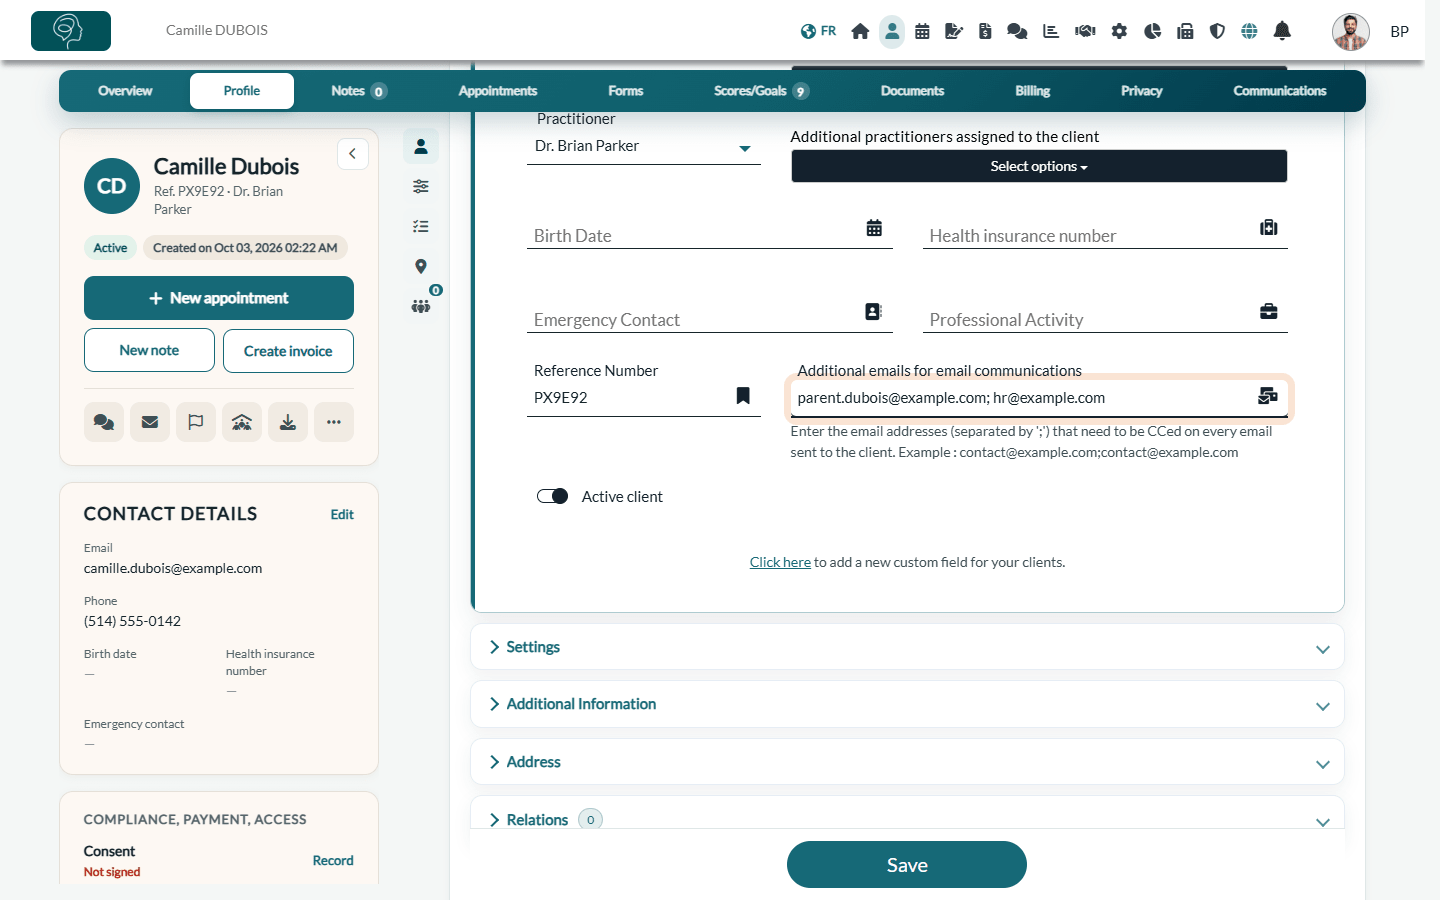Open the pie chart statistics icon
Image resolution: width=1440 pixels, height=900 pixels.
(1152, 31)
